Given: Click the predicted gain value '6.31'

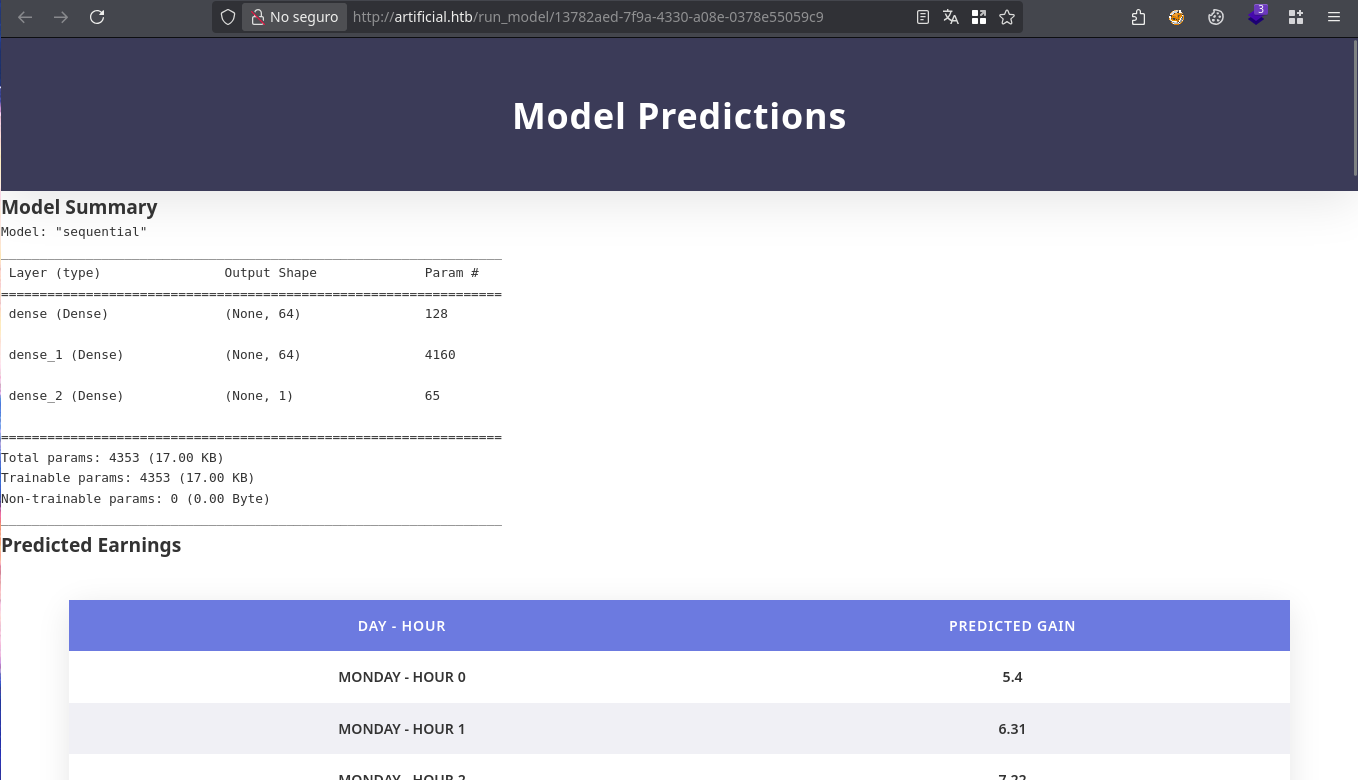Looking at the screenshot, I should point(1012,729).
